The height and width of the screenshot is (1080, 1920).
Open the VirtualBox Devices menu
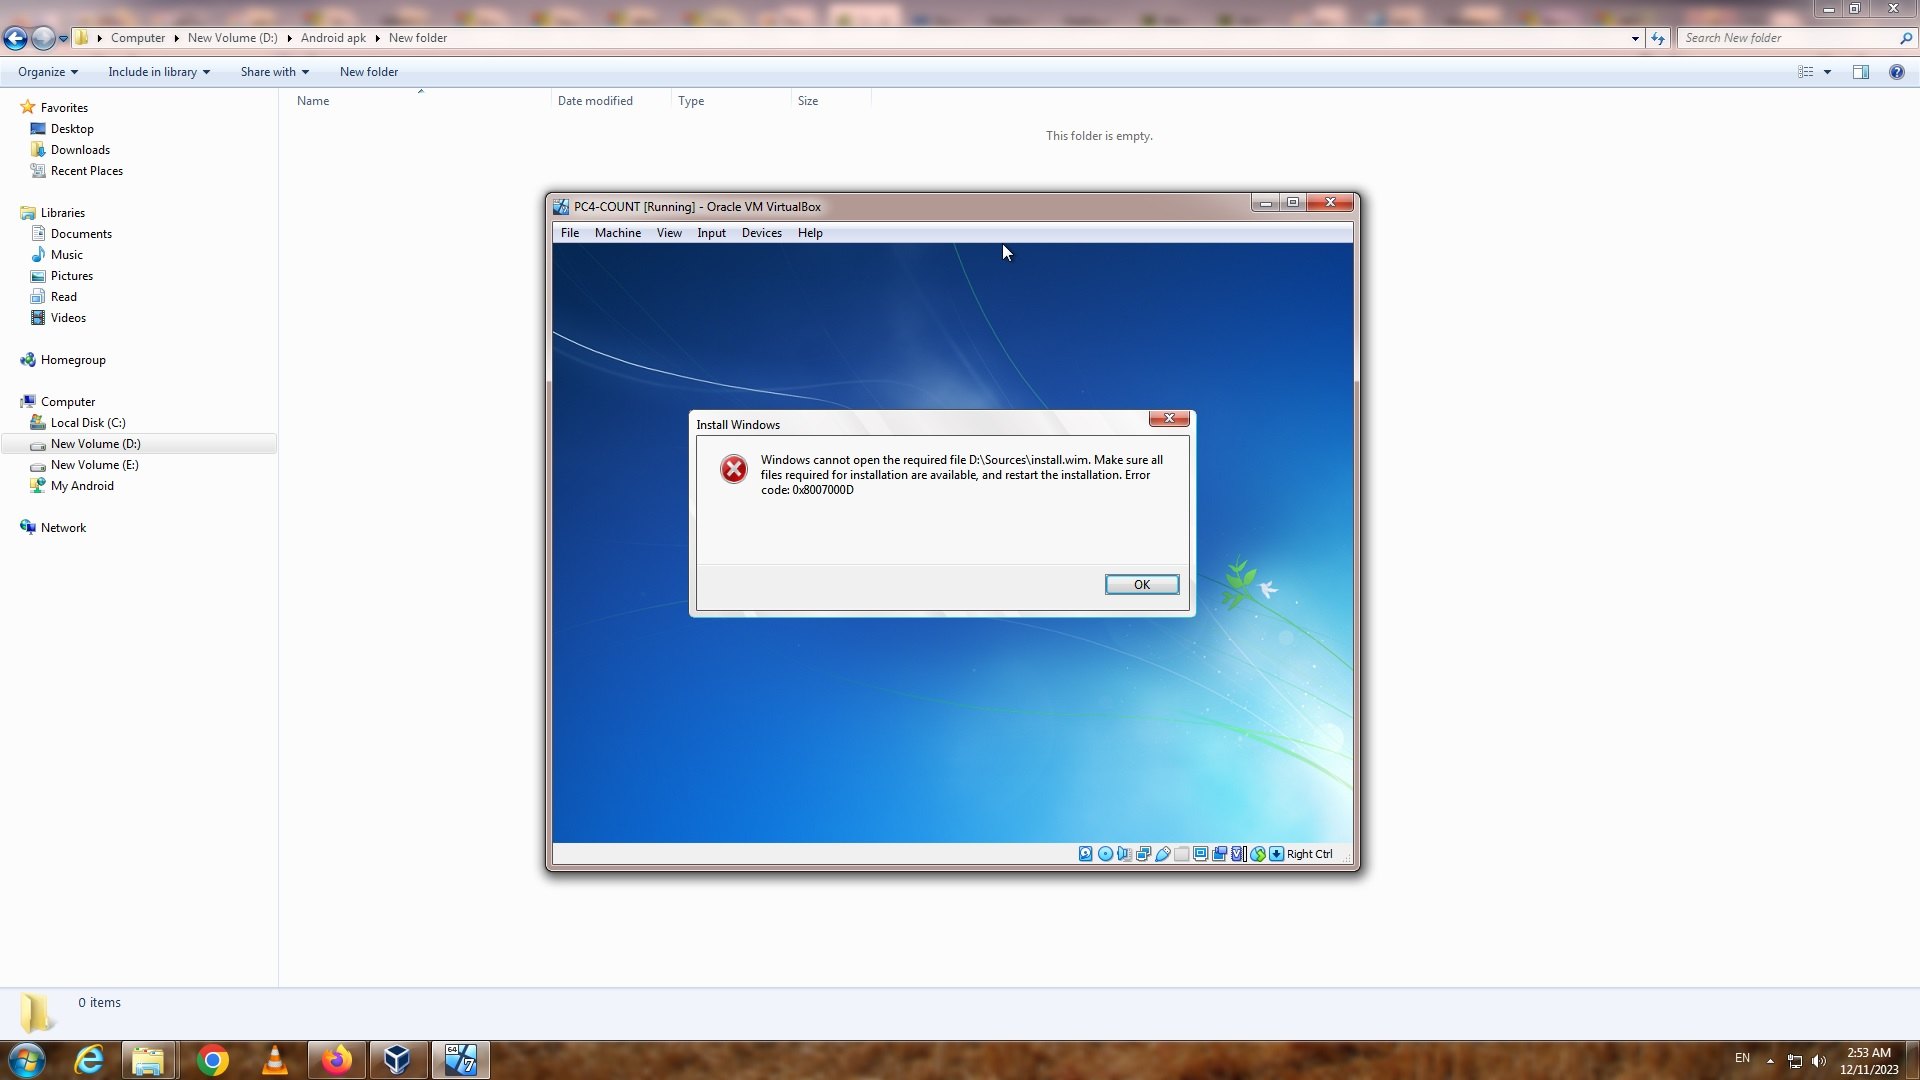[x=762, y=233]
